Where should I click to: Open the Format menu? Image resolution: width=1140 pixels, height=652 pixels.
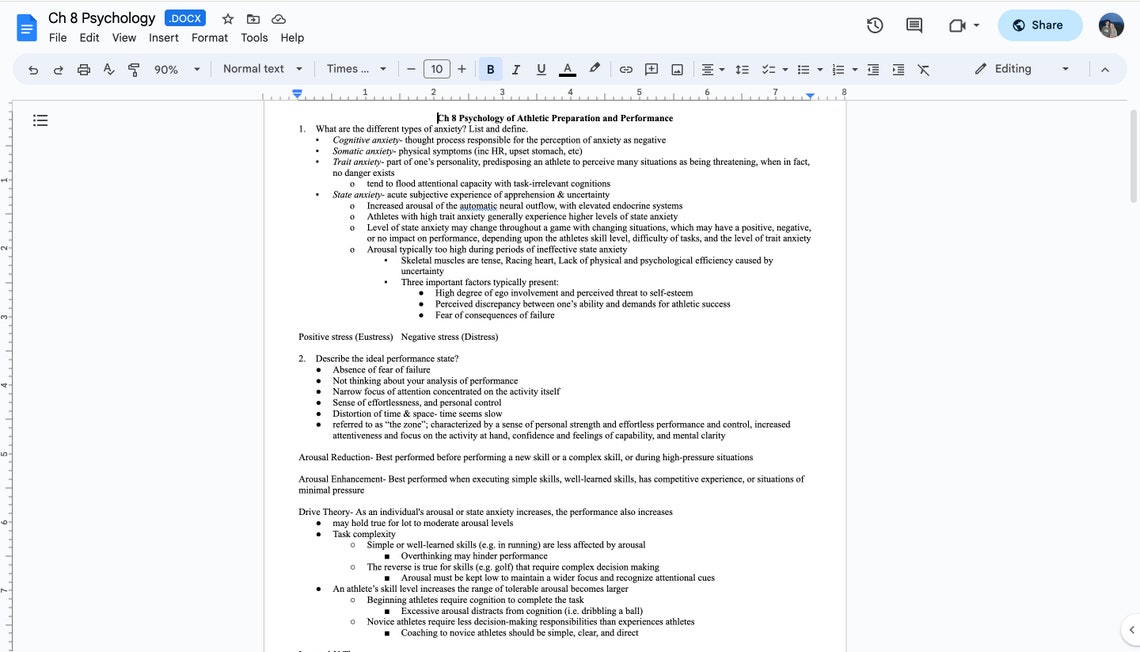[209, 37]
